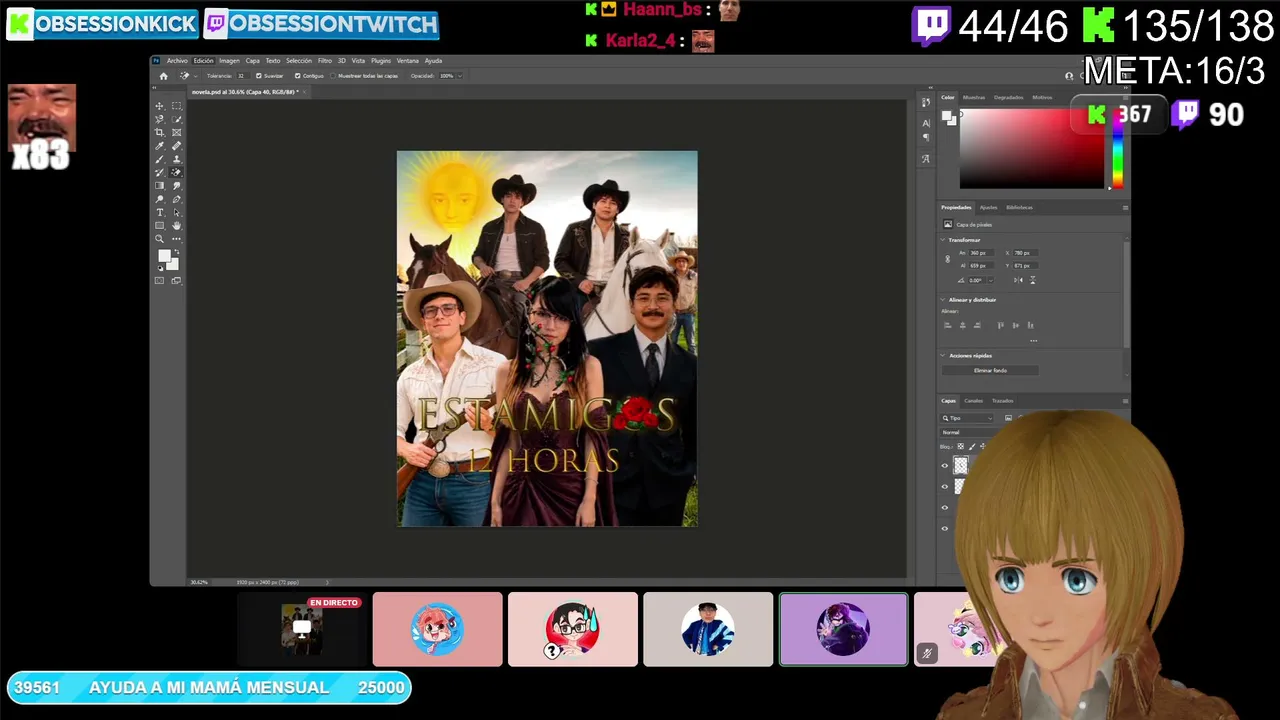Open the Tipo layer filter dropdown
This screenshot has height=720, width=1280.
pyautogui.click(x=966, y=418)
